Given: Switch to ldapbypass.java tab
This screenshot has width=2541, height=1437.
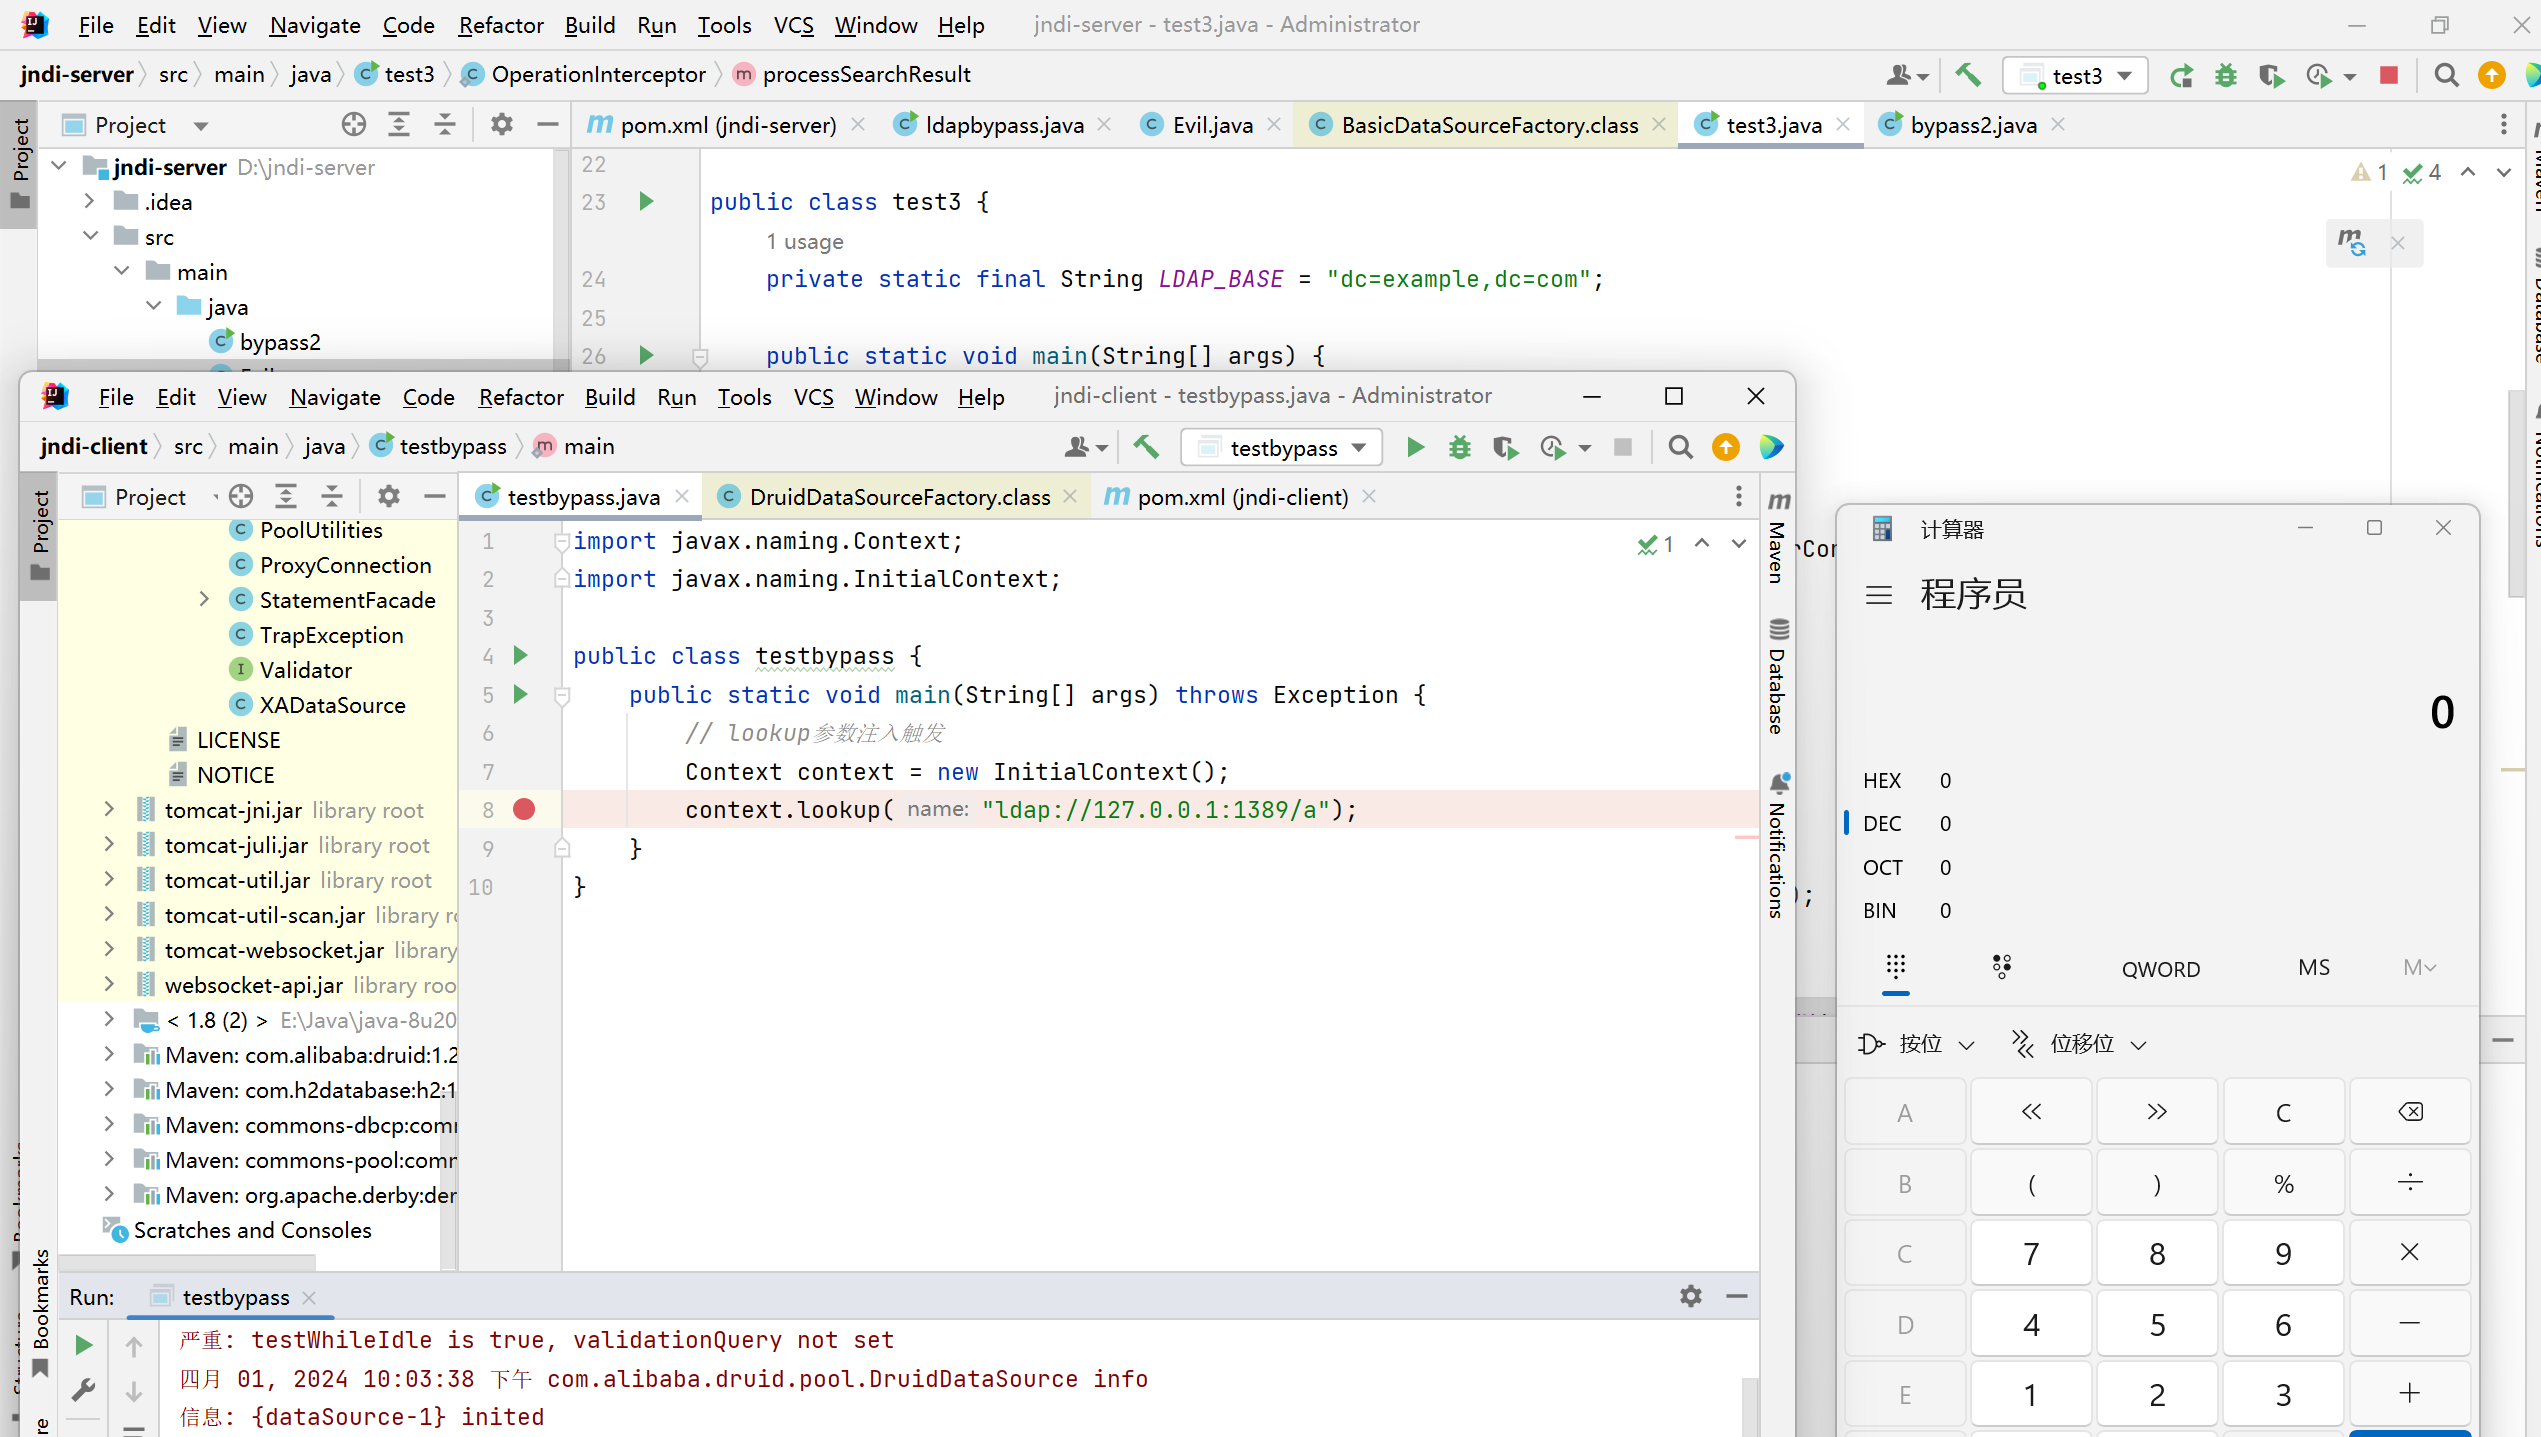Looking at the screenshot, I should tap(1003, 125).
